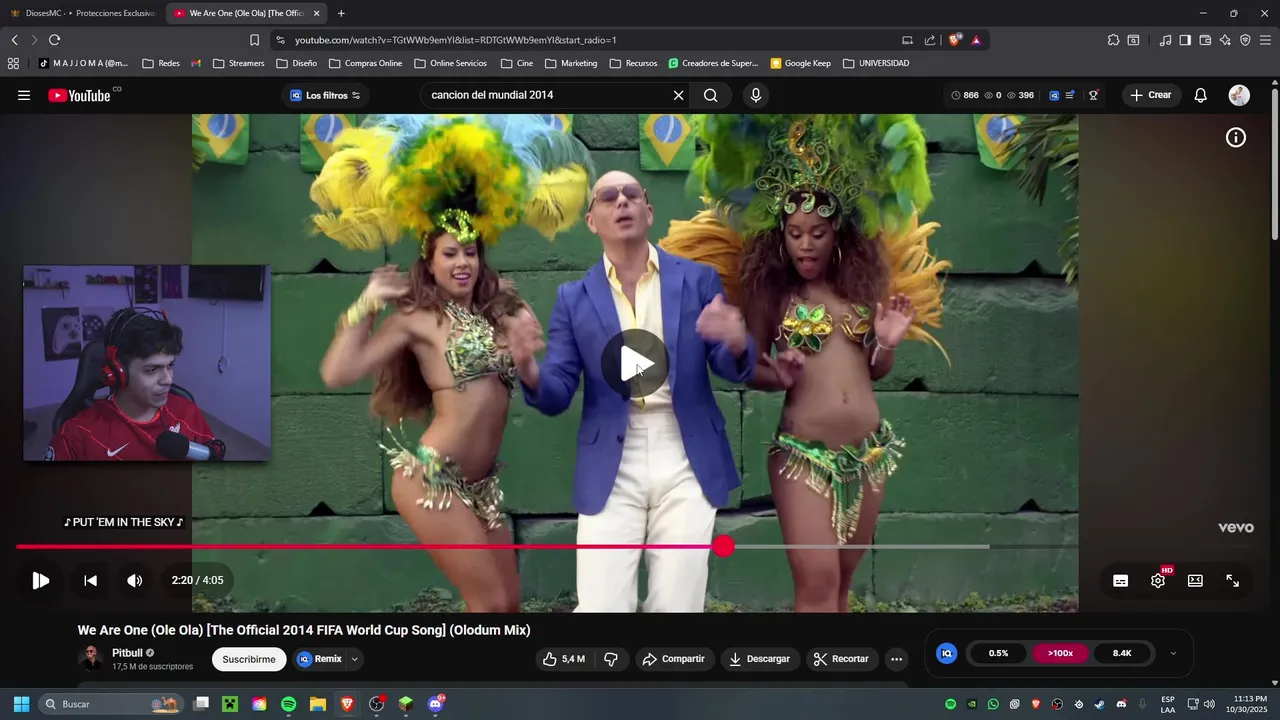Click the Recortar clip button

pyautogui.click(x=840, y=659)
